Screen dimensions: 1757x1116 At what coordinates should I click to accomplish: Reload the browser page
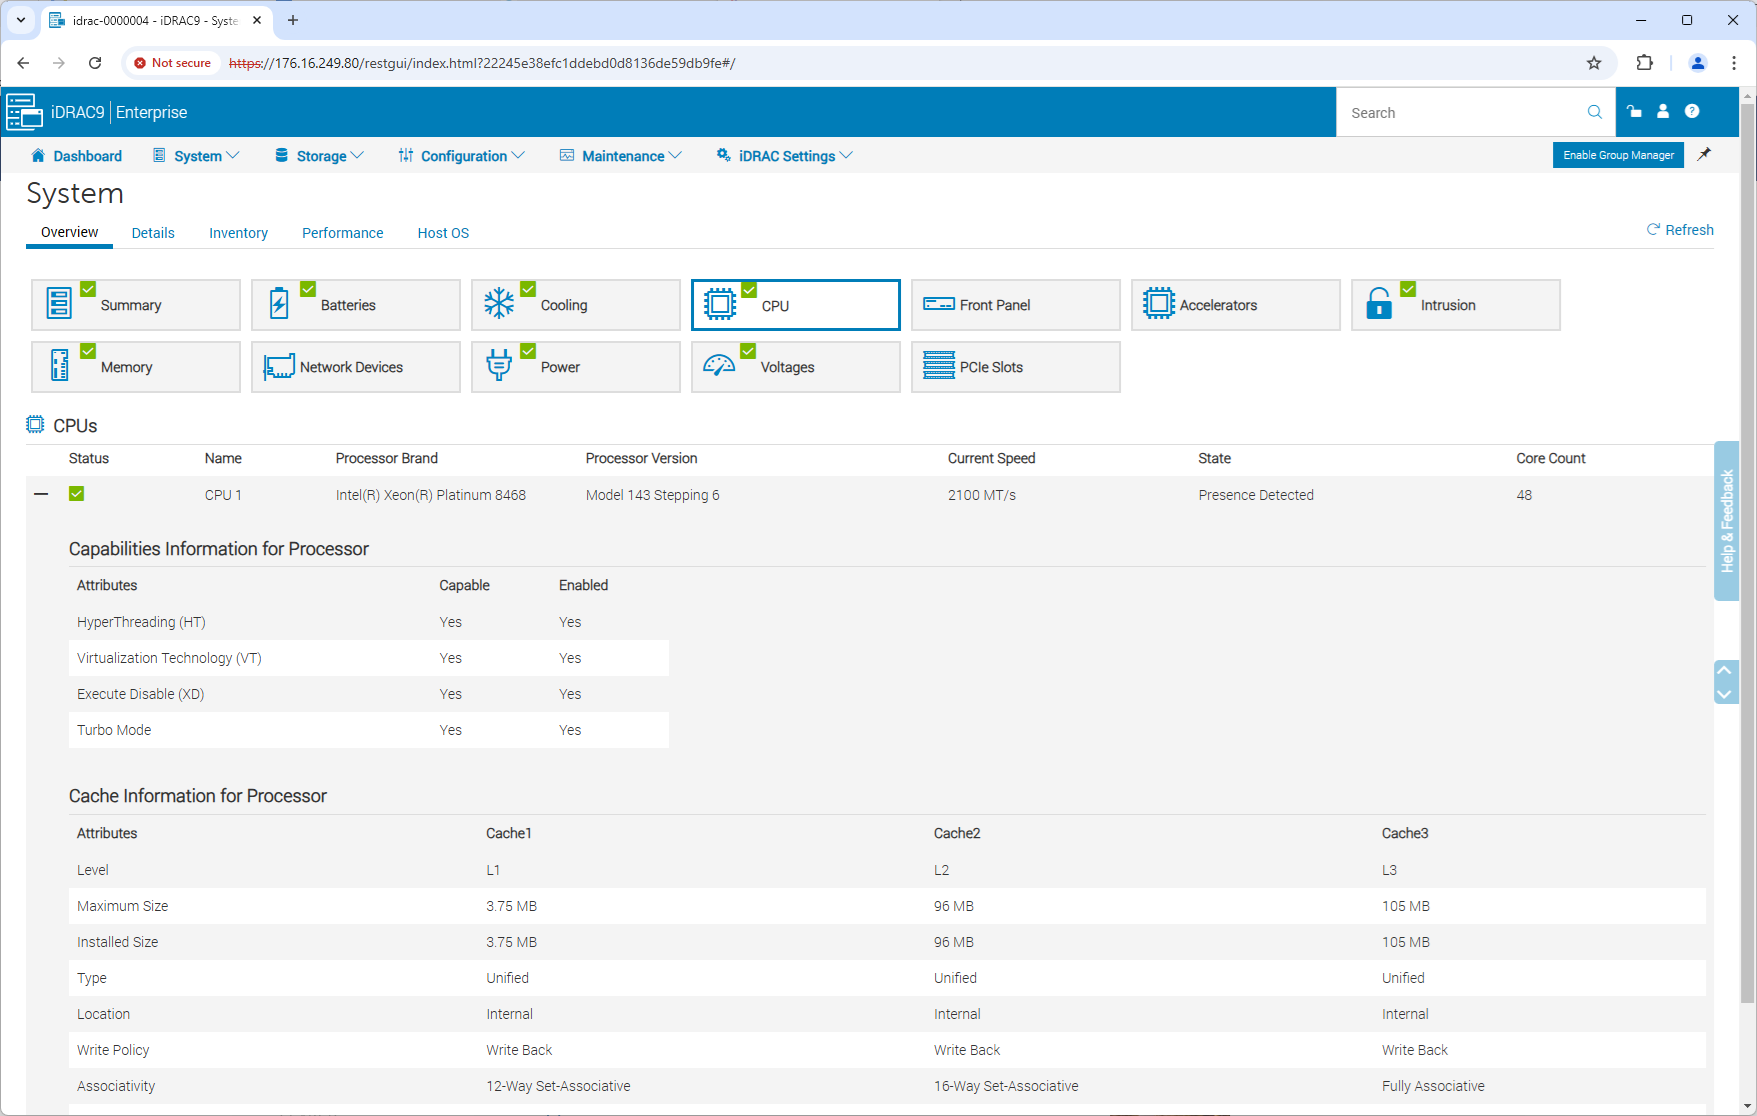coord(95,63)
